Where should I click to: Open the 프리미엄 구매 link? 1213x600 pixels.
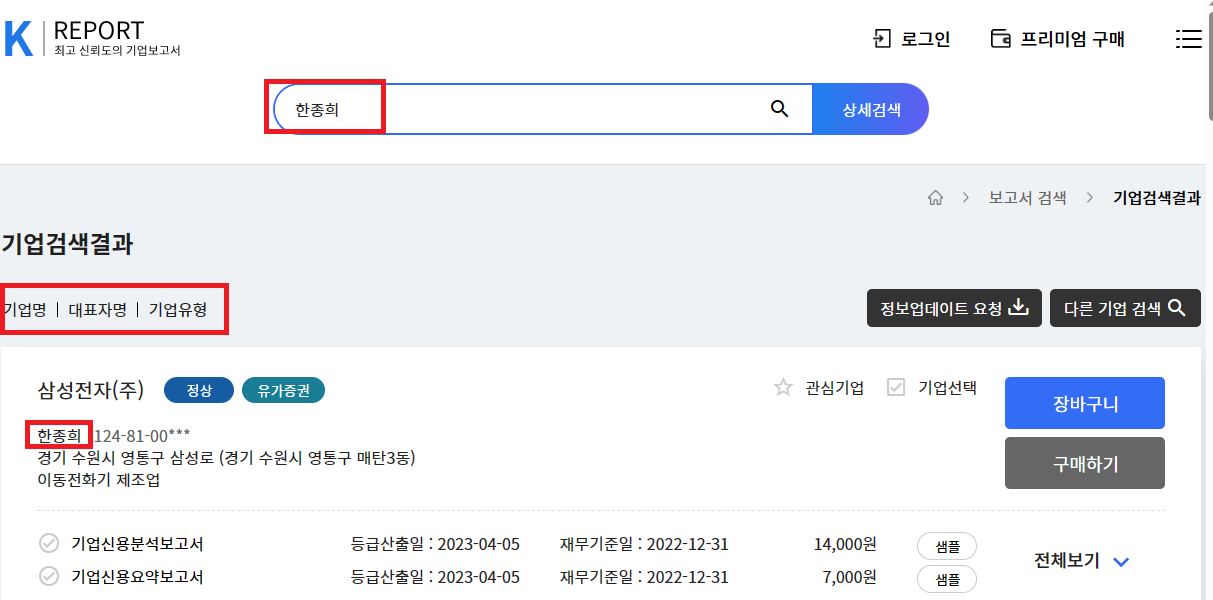[x=1072, y=39]
